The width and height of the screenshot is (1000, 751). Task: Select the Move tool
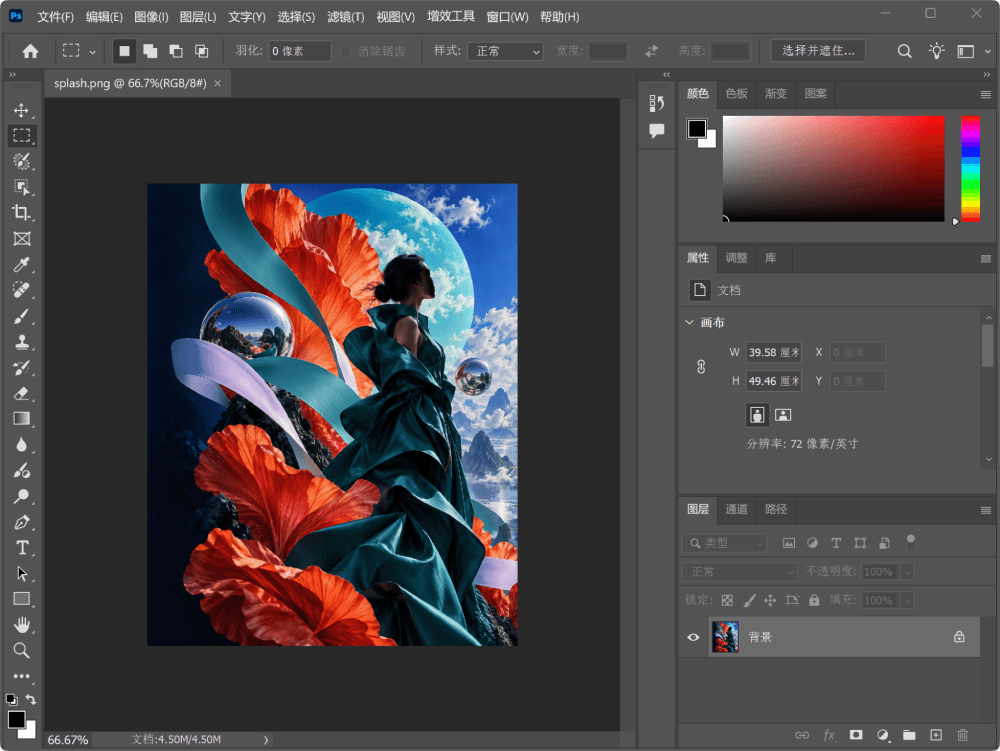tap(22, 110)
